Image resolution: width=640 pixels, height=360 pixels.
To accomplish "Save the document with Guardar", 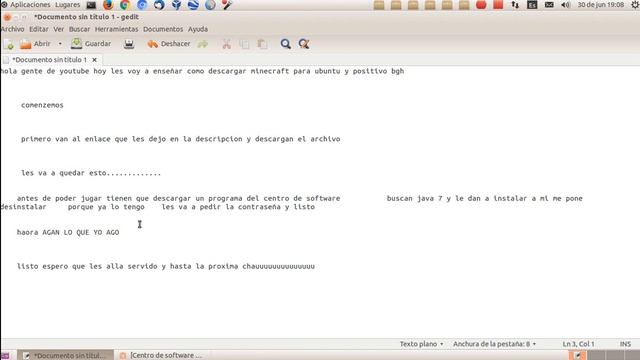I will point(91,44).
